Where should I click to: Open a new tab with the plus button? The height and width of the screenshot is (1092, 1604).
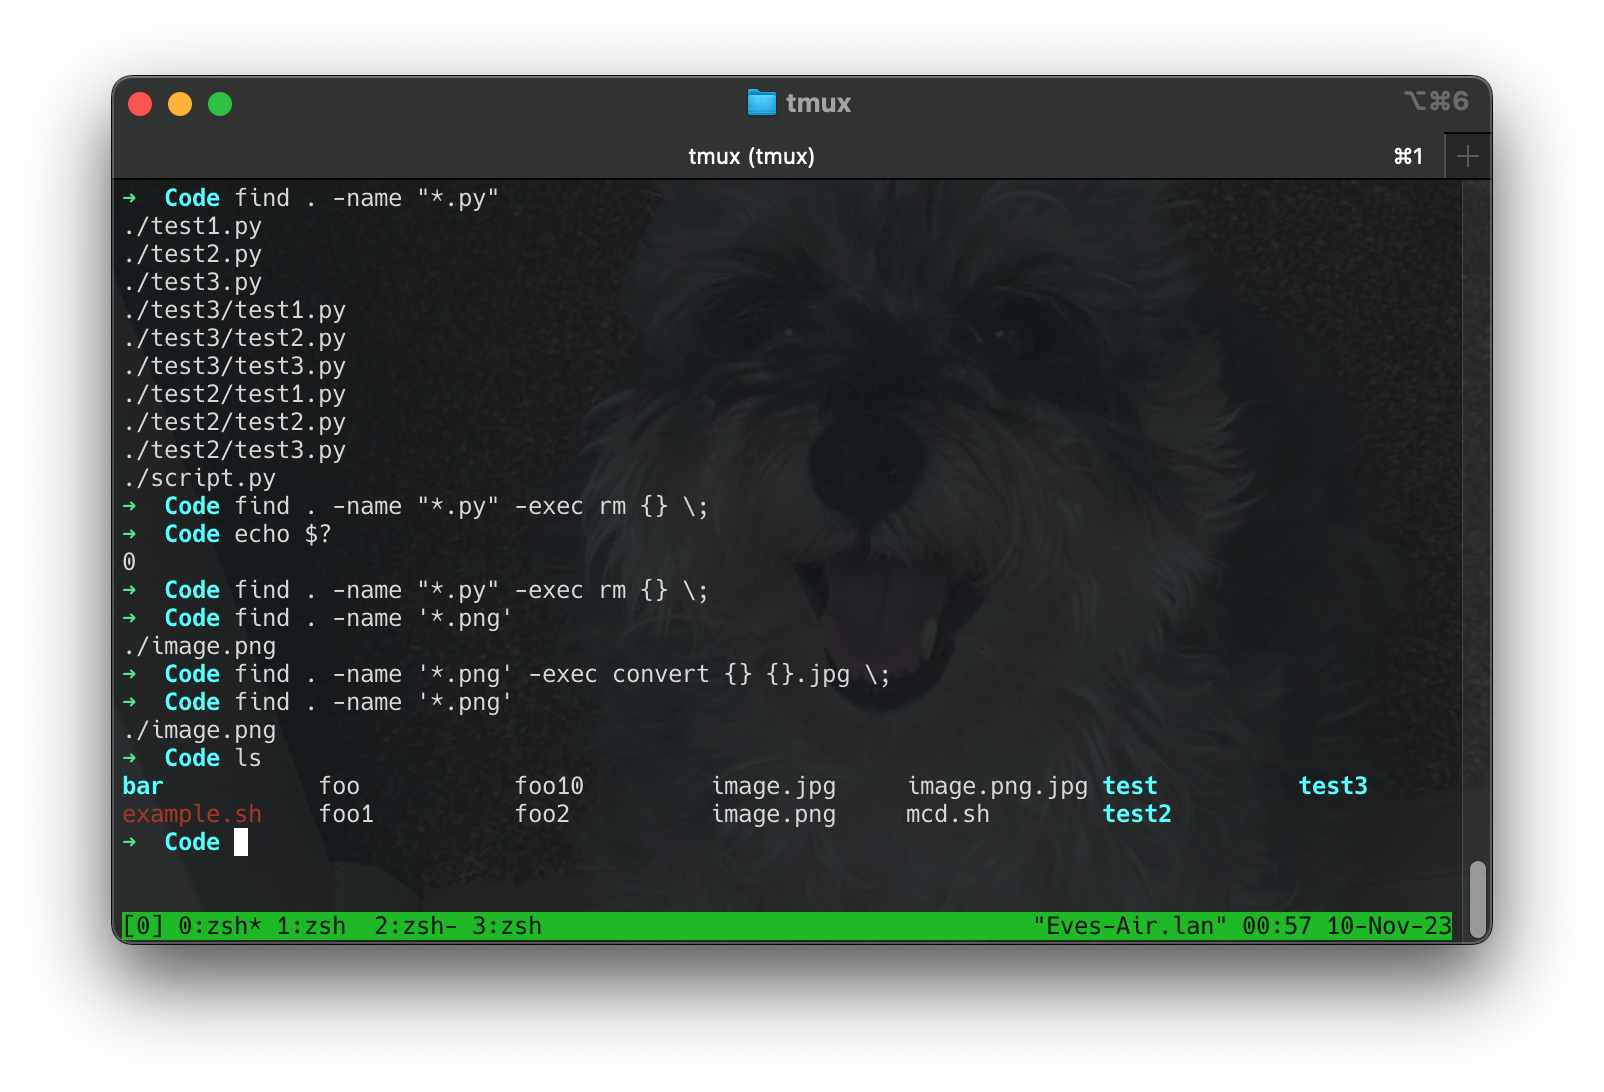1467,156
